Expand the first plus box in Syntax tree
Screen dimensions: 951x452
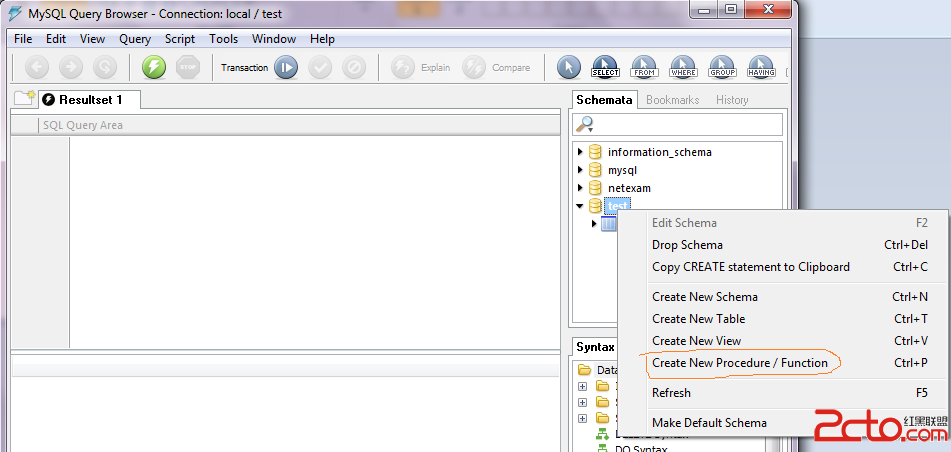coord(583,386)
